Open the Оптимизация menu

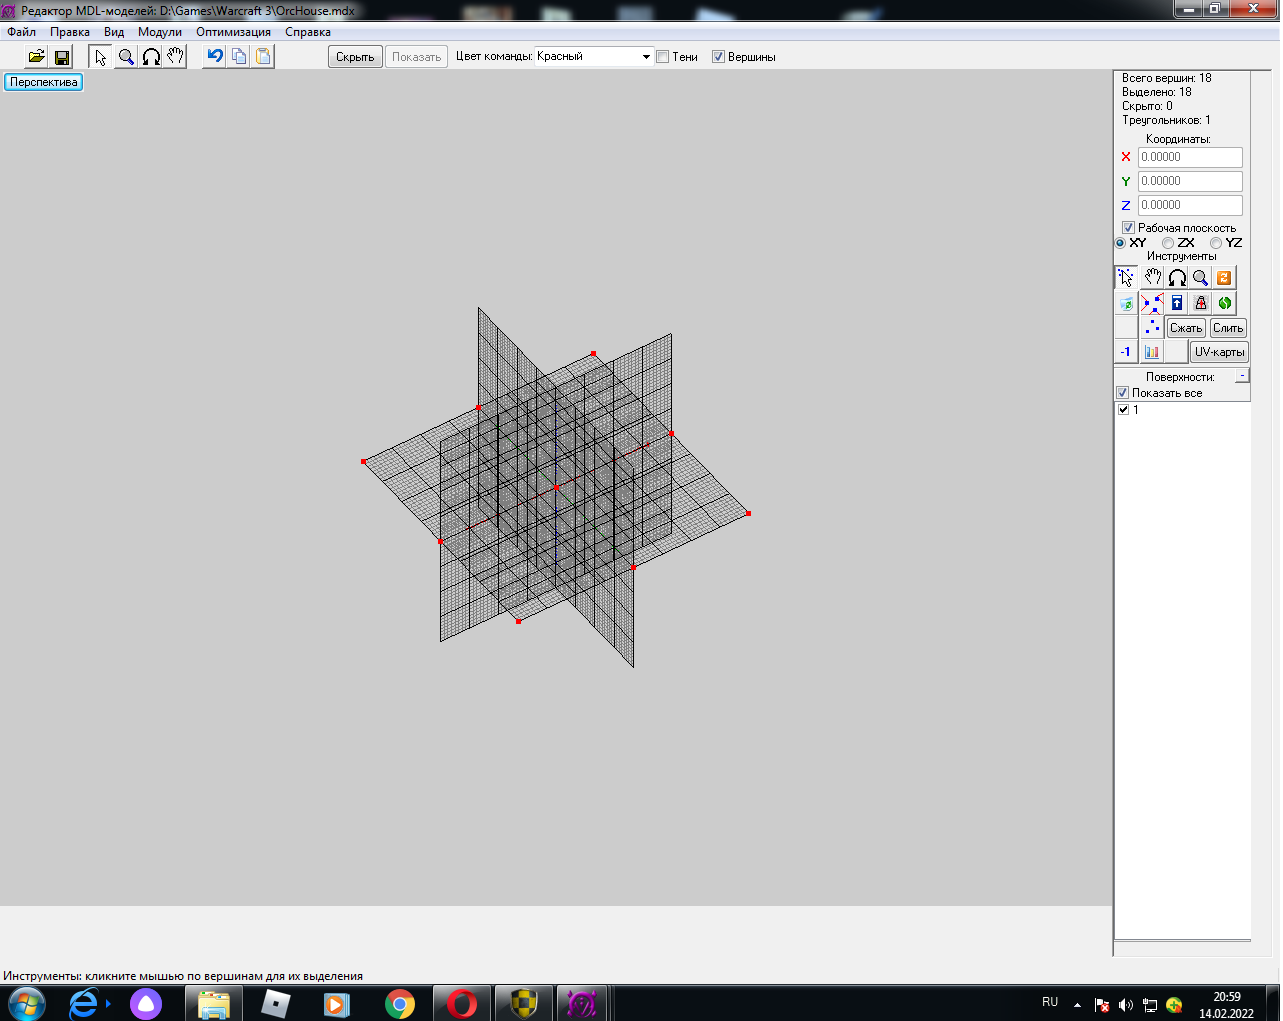[233, 32]
